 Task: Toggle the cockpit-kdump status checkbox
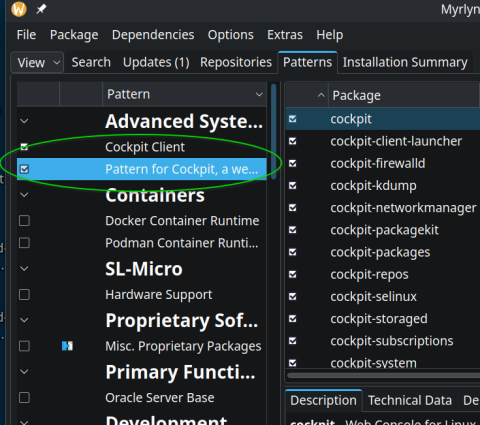click(293, 186)
